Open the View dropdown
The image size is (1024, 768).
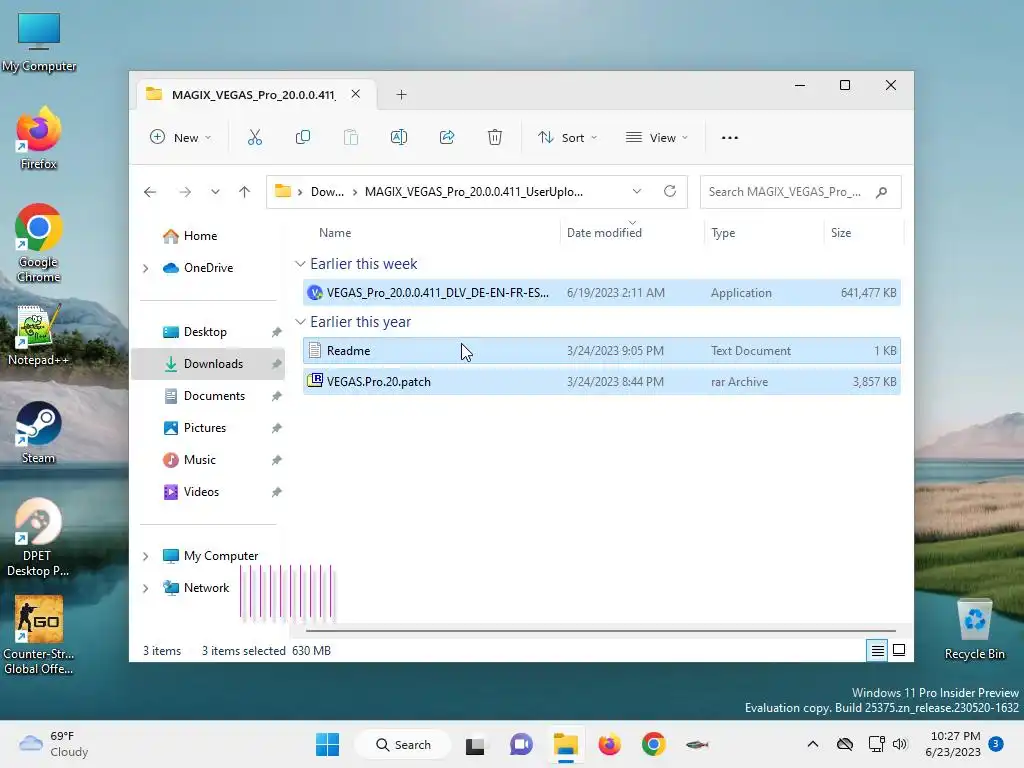click(x=657, y=138)
